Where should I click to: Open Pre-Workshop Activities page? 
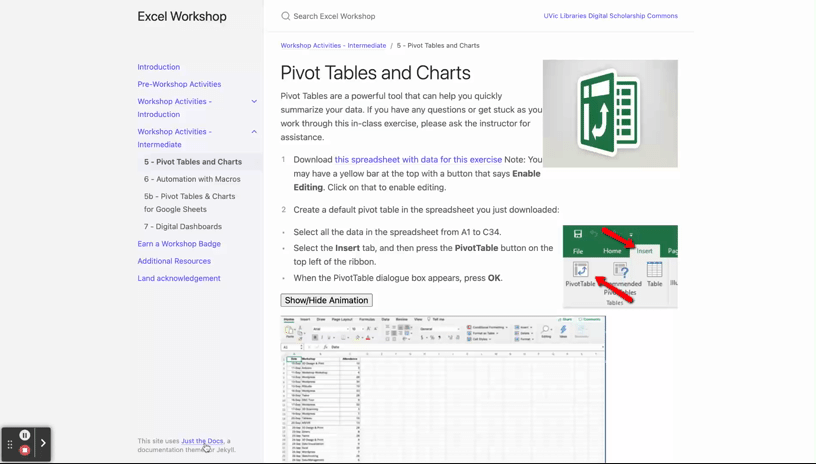(179, 84)
